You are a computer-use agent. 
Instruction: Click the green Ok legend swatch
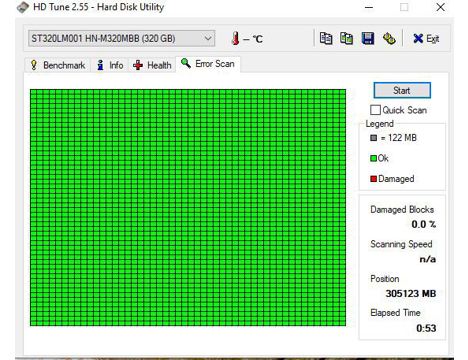coord(373,158)
